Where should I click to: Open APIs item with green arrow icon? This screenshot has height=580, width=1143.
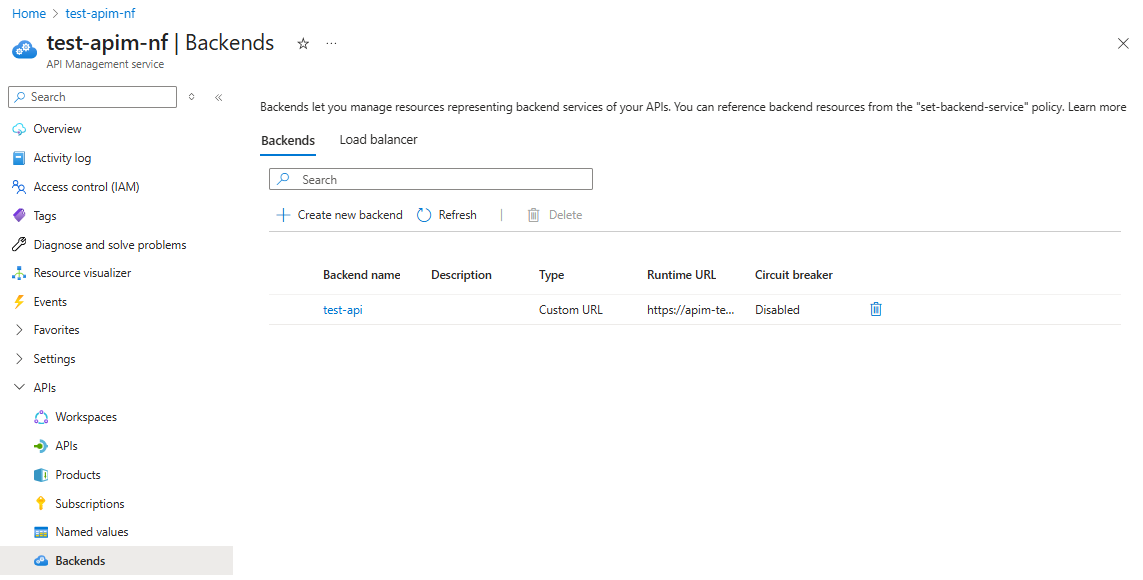point(66,446)
